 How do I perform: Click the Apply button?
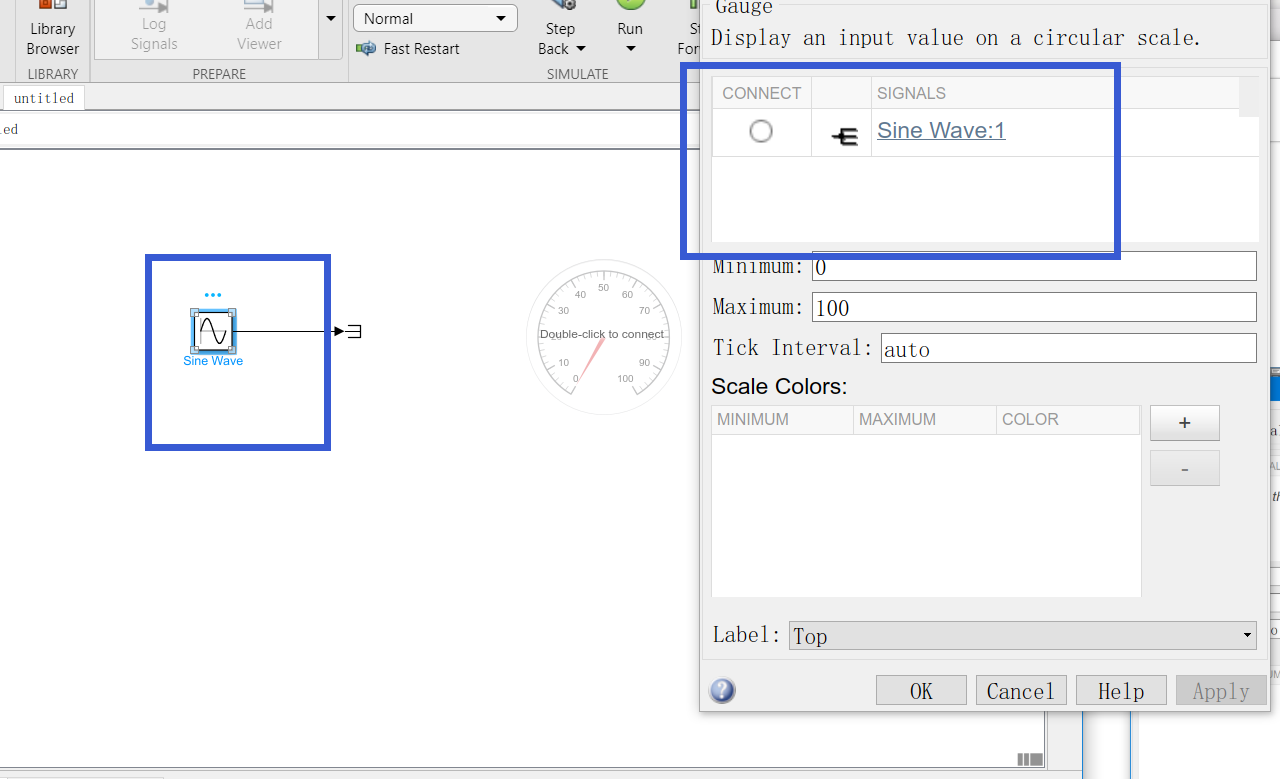click(x=1221, y=691)
